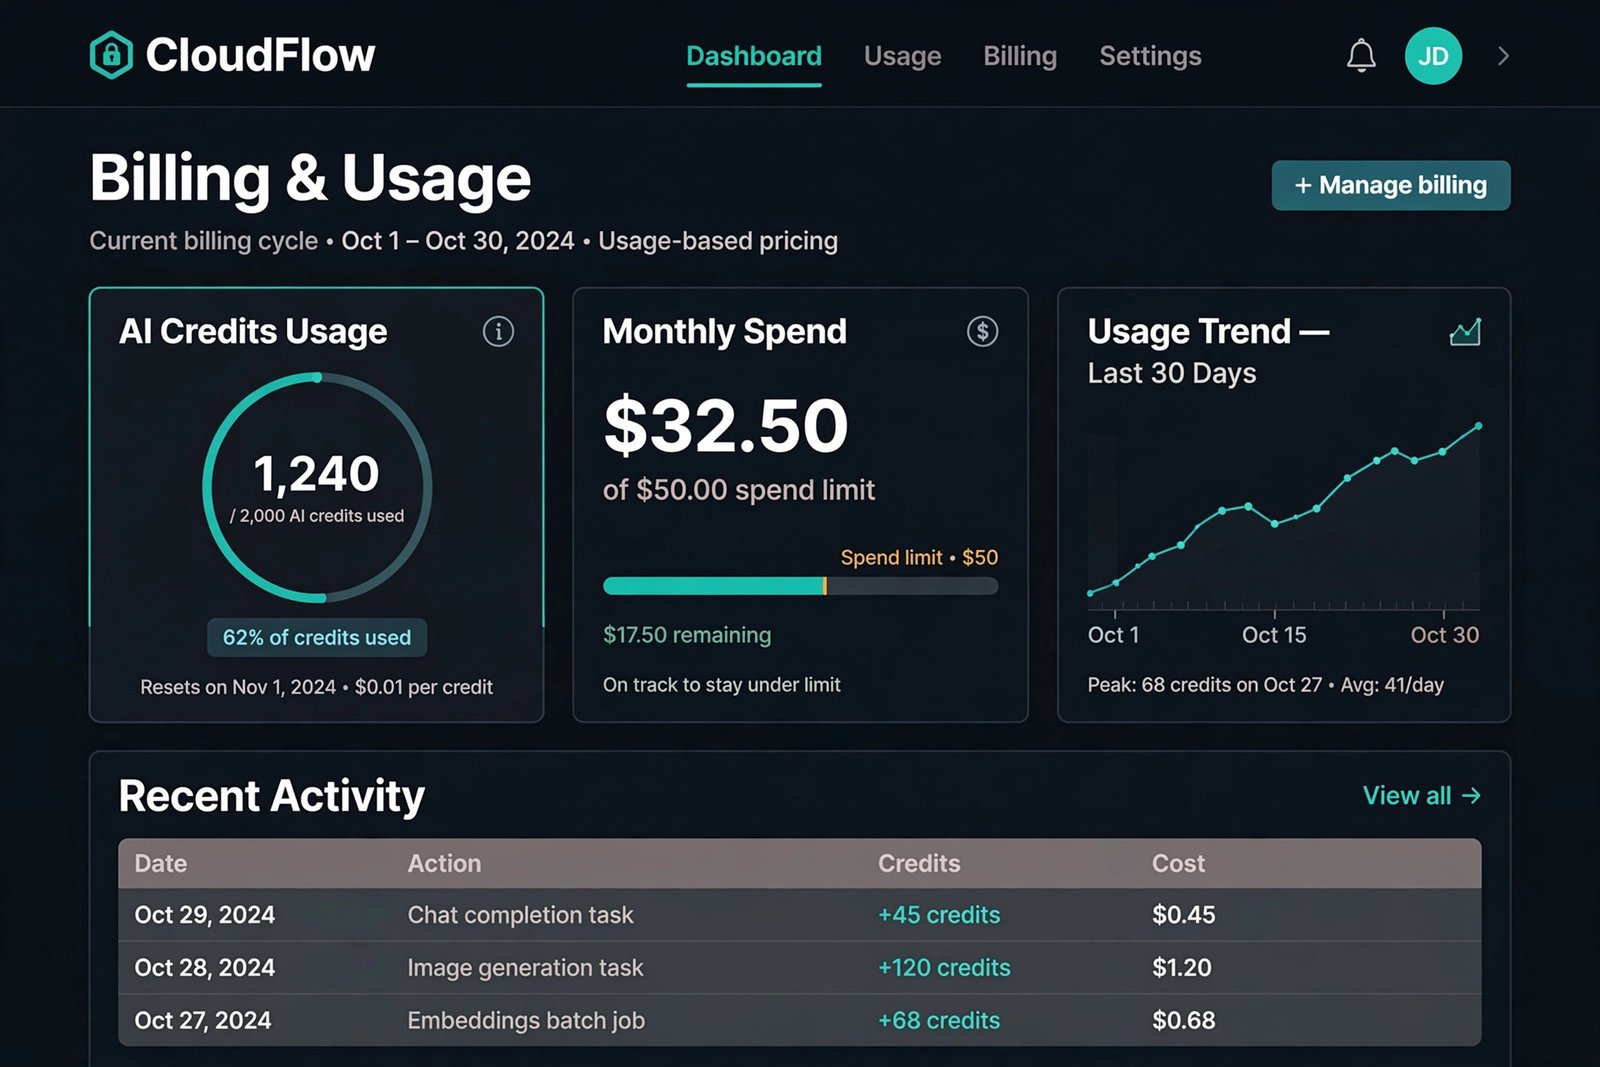Click the +45 credits value

click(x=939, y=915)
